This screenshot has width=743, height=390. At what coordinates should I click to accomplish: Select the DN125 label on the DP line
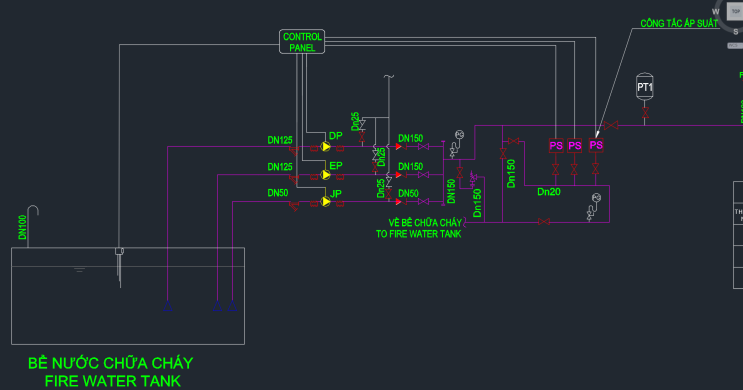(x=280, y=140)
